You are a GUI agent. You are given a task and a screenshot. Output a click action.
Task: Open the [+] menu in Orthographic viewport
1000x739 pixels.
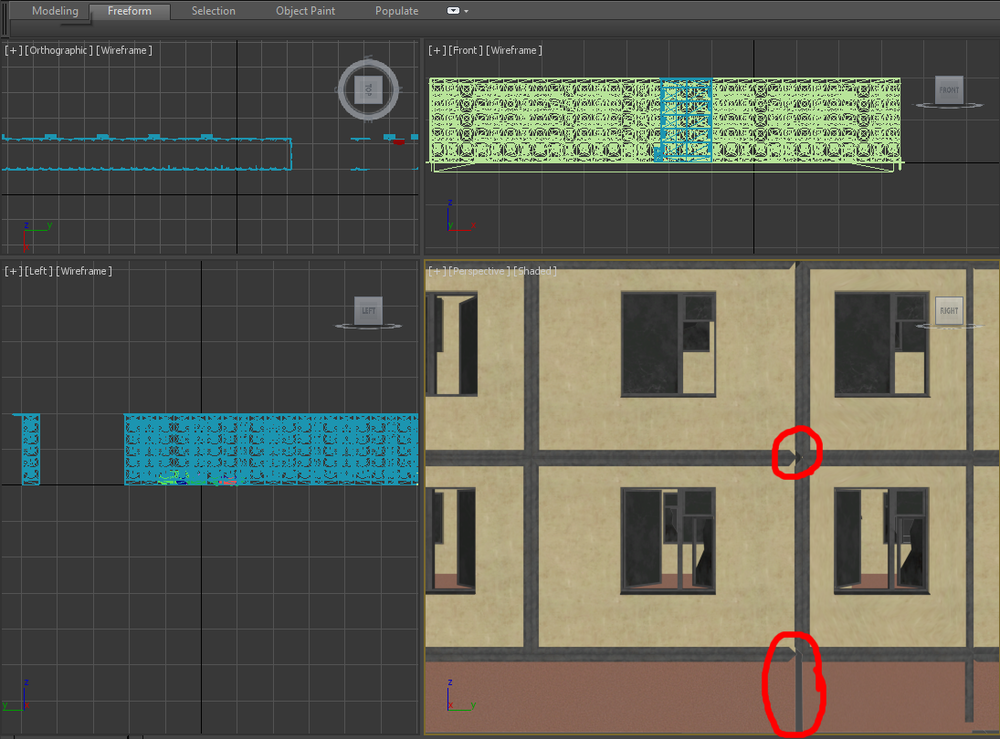pos(14,50)
